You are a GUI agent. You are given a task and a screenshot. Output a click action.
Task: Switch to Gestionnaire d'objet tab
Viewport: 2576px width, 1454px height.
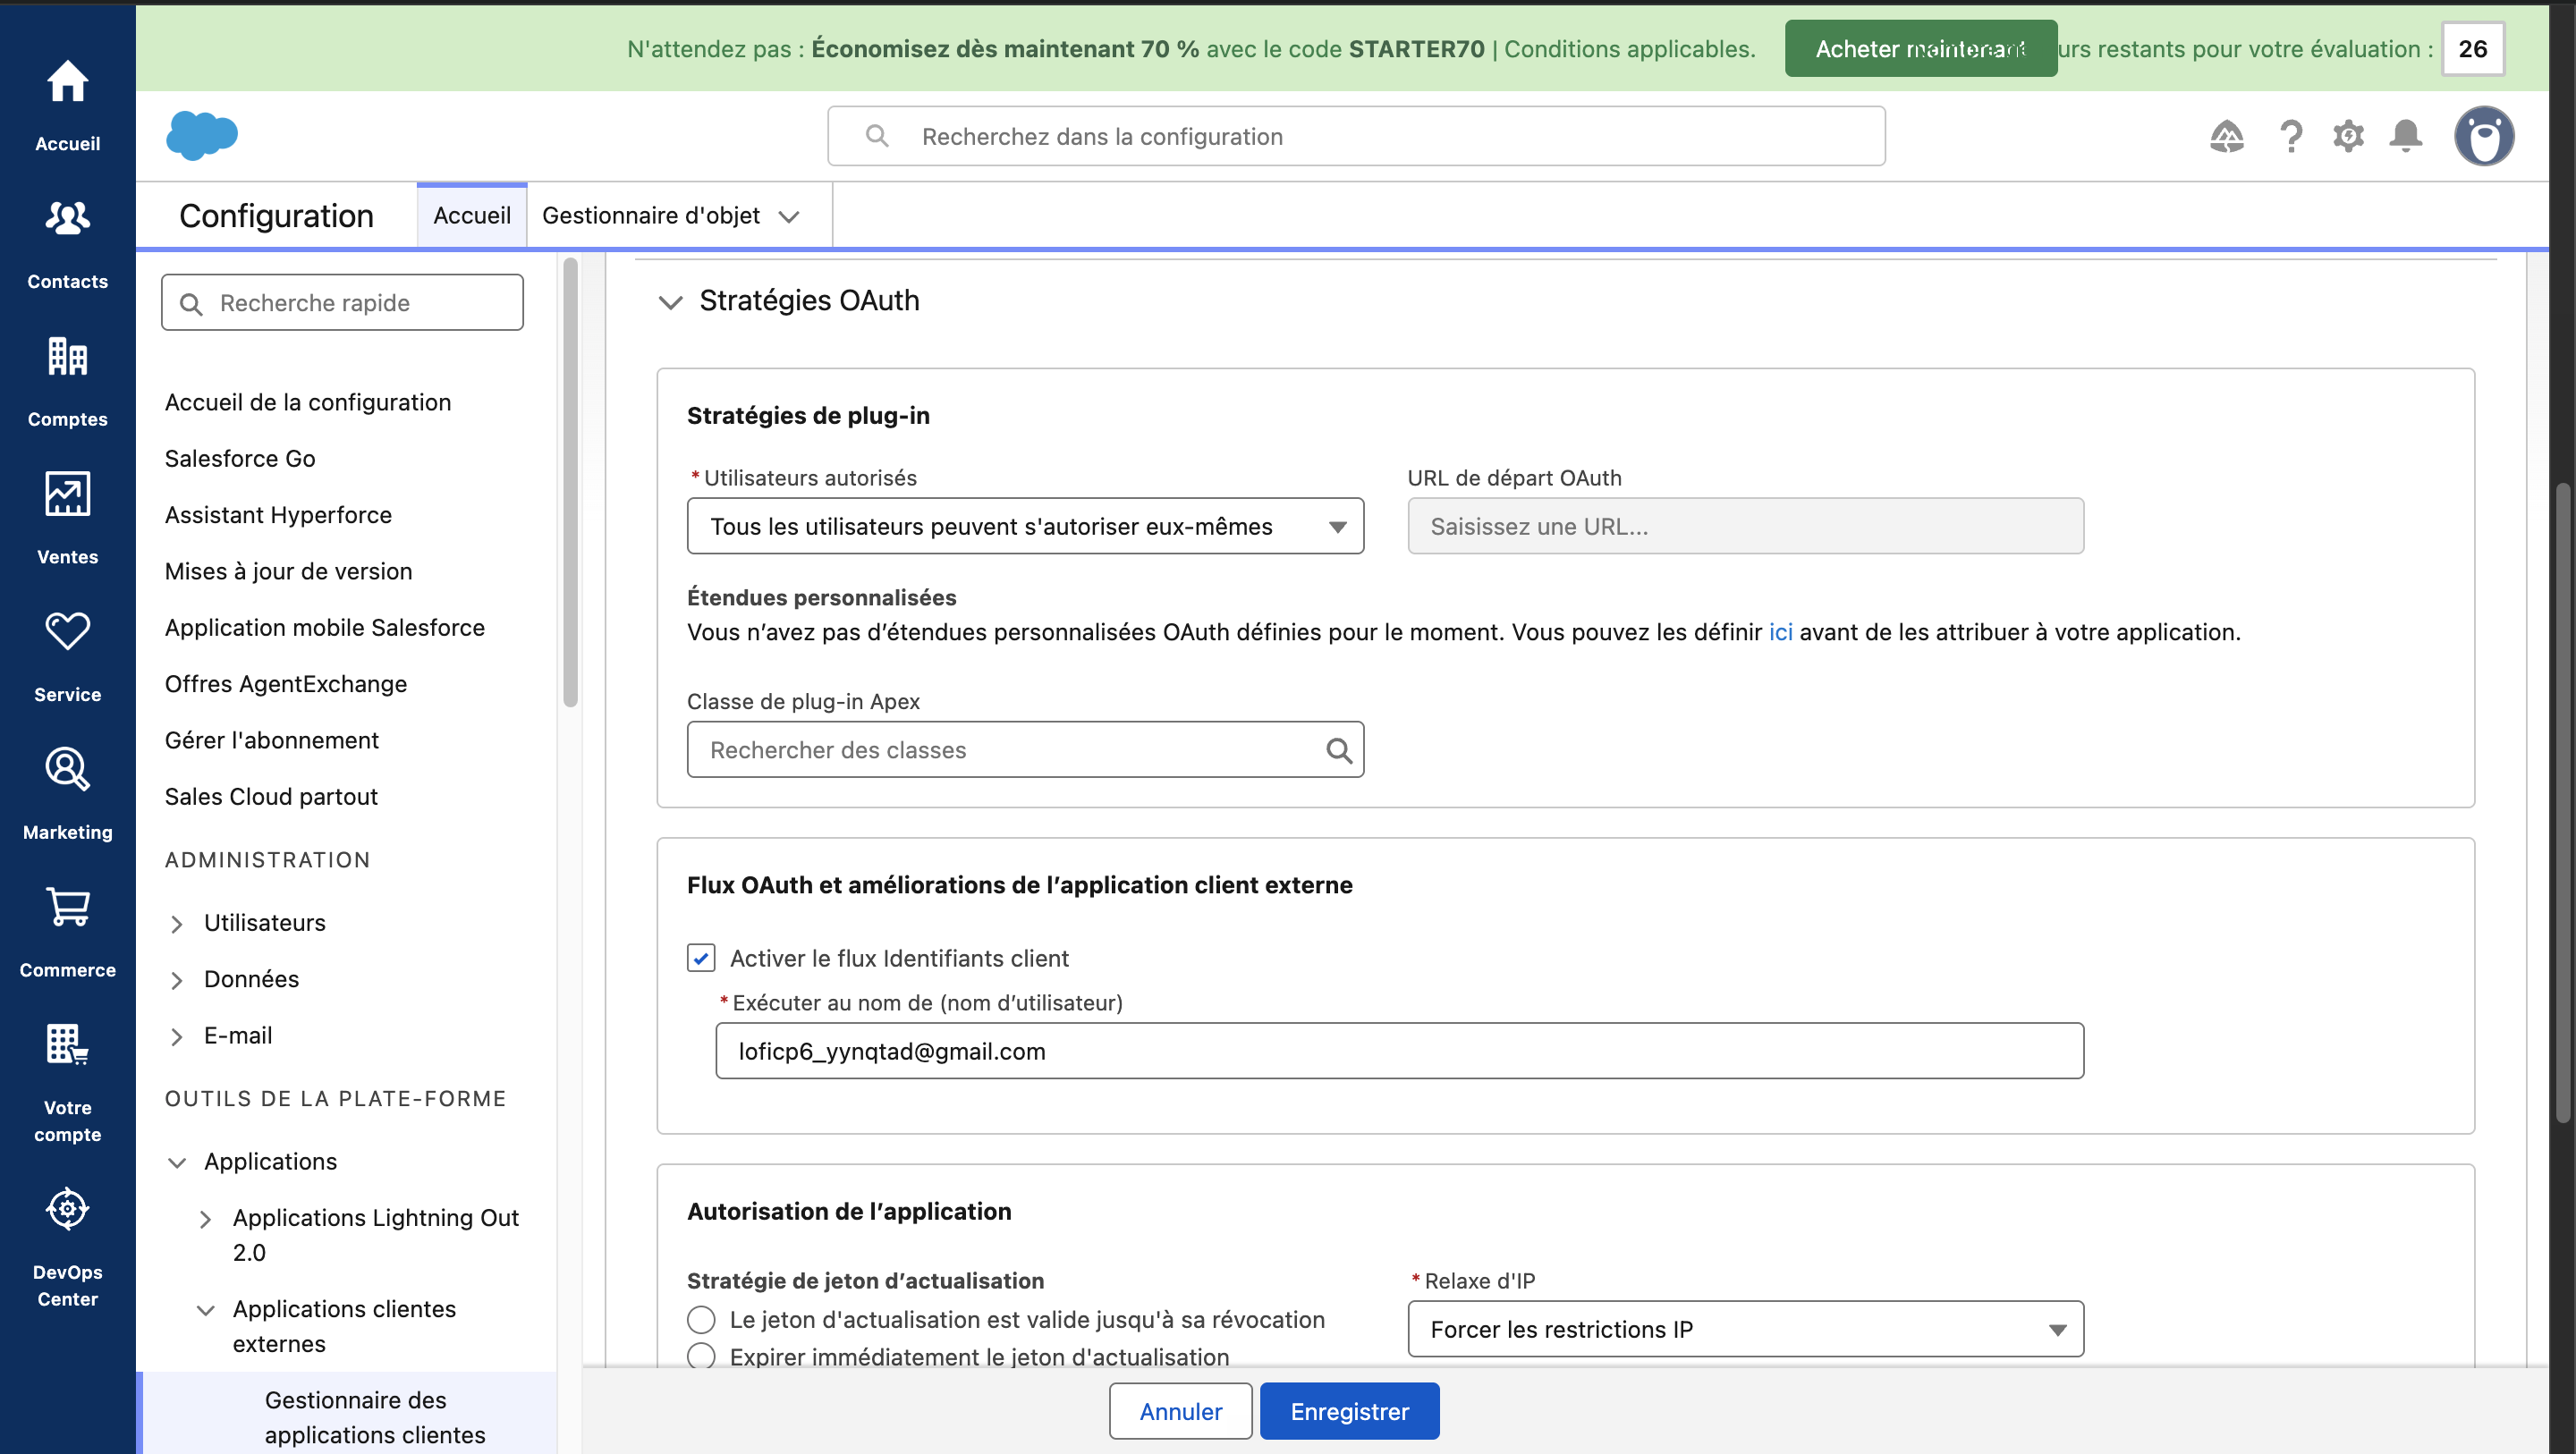(651, 215)
